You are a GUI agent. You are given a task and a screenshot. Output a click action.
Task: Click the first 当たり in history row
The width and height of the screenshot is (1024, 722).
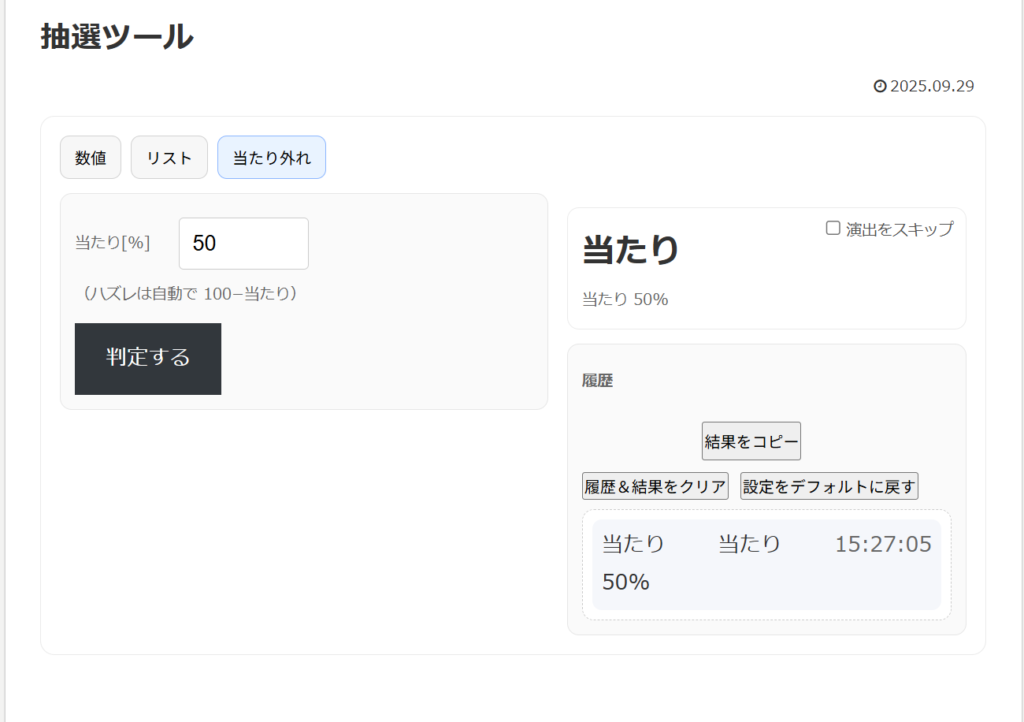[x=633, y=544]
